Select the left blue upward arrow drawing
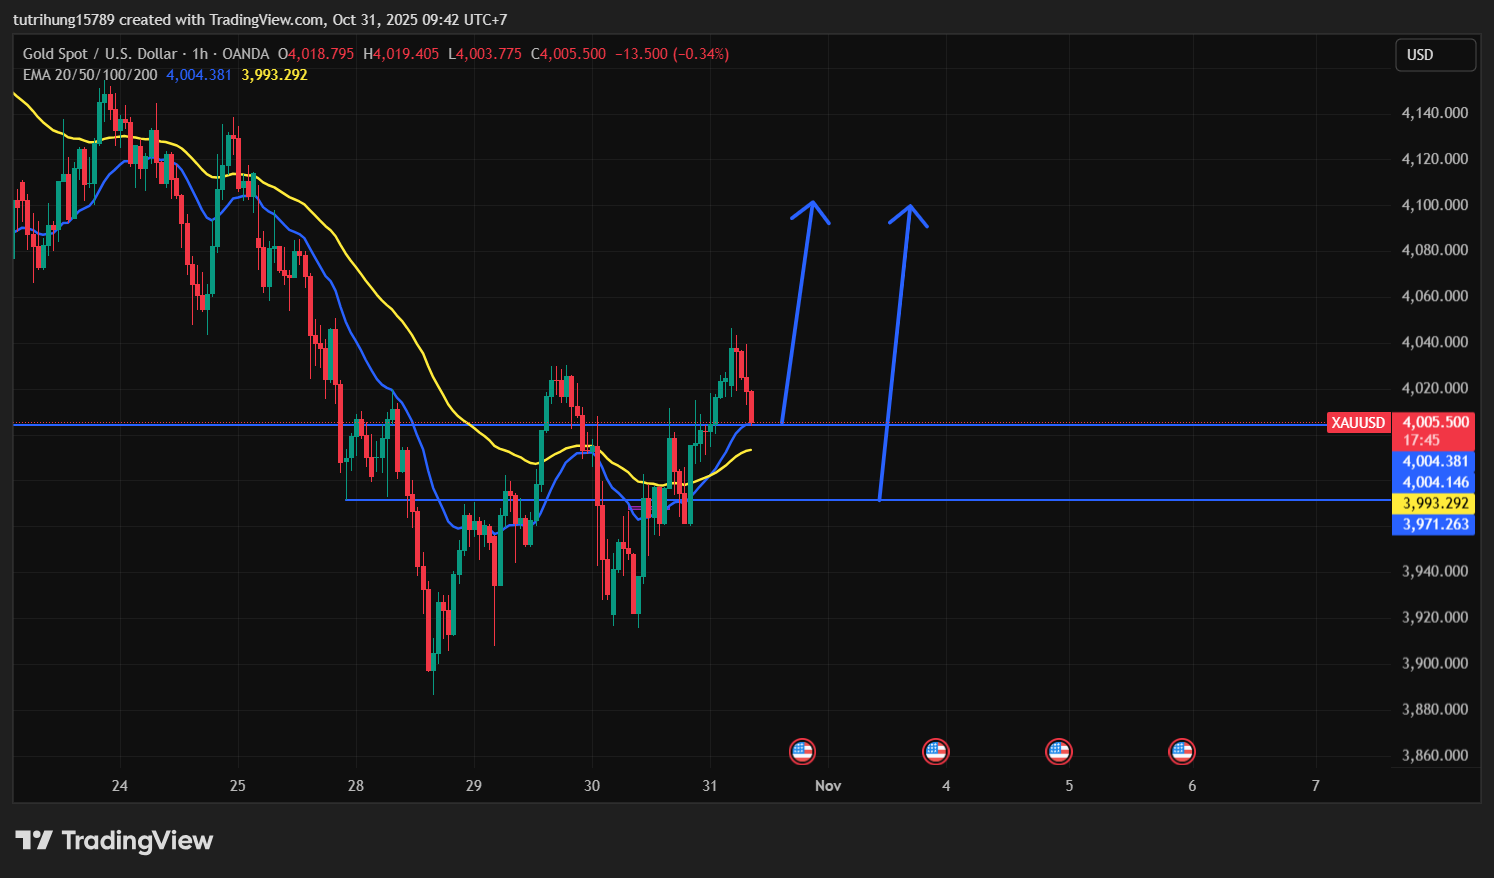 pyautogui.click(x=797, y=312)
